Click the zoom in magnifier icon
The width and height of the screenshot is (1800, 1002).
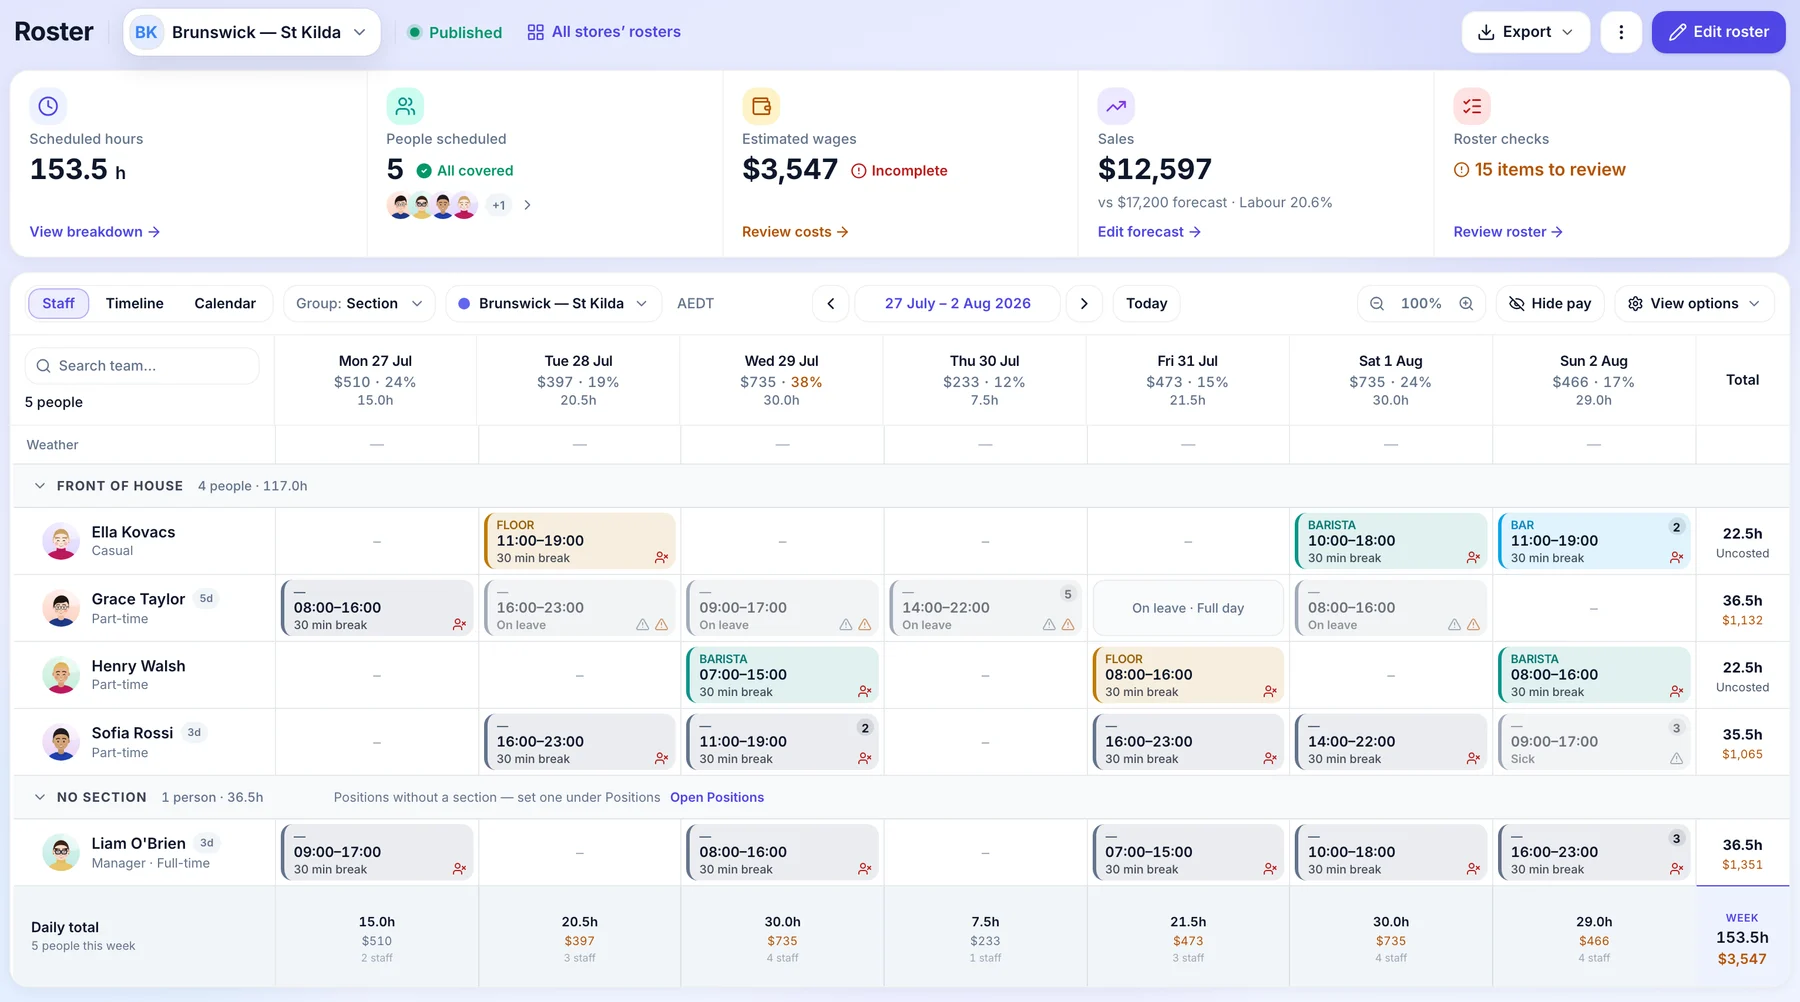(1466, 303)
